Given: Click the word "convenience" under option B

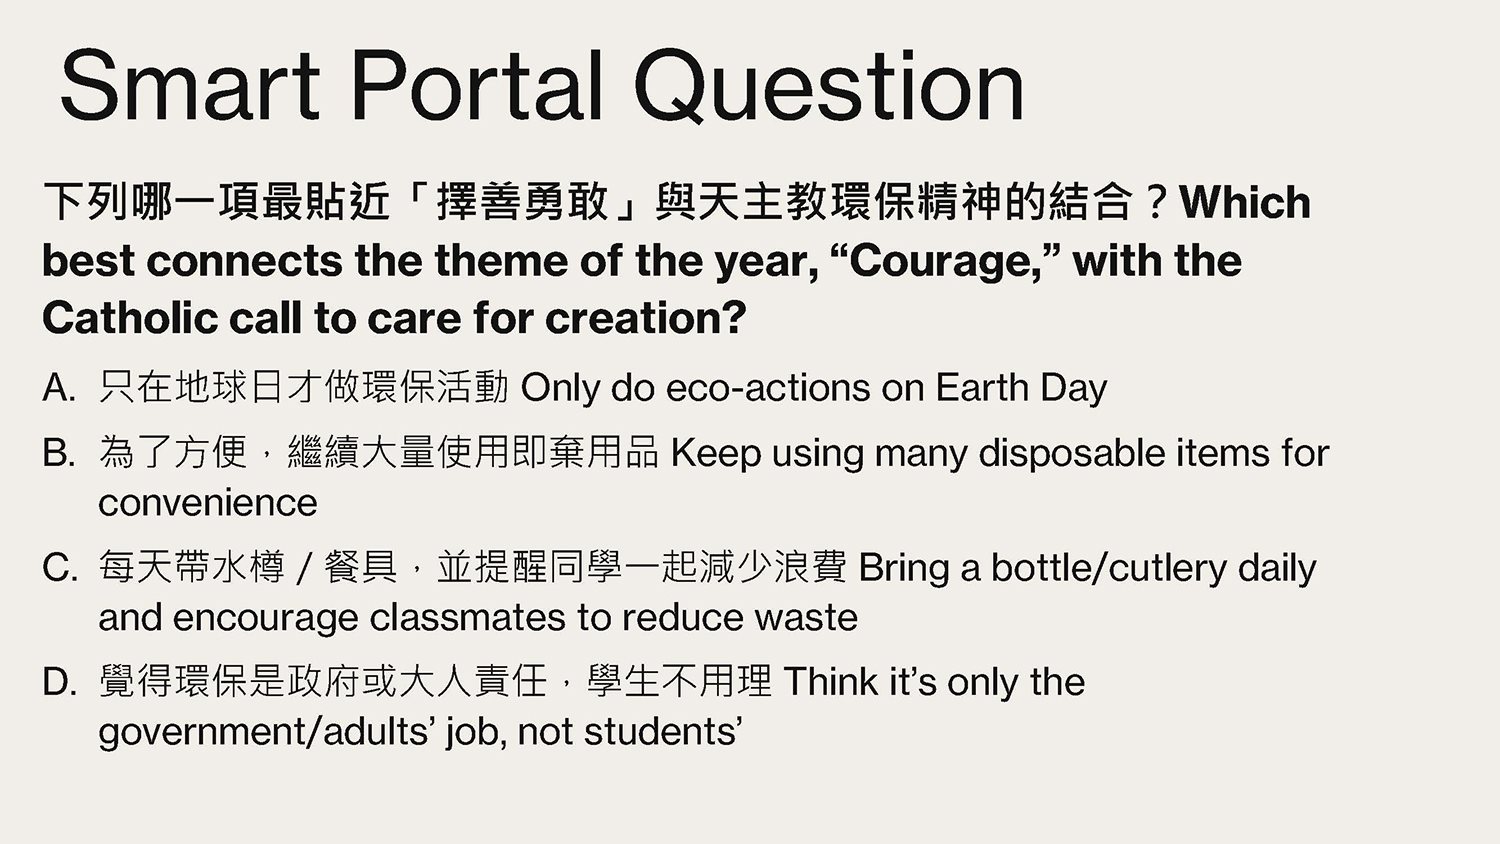Looking at the screenshot, I should coord(207,503).
